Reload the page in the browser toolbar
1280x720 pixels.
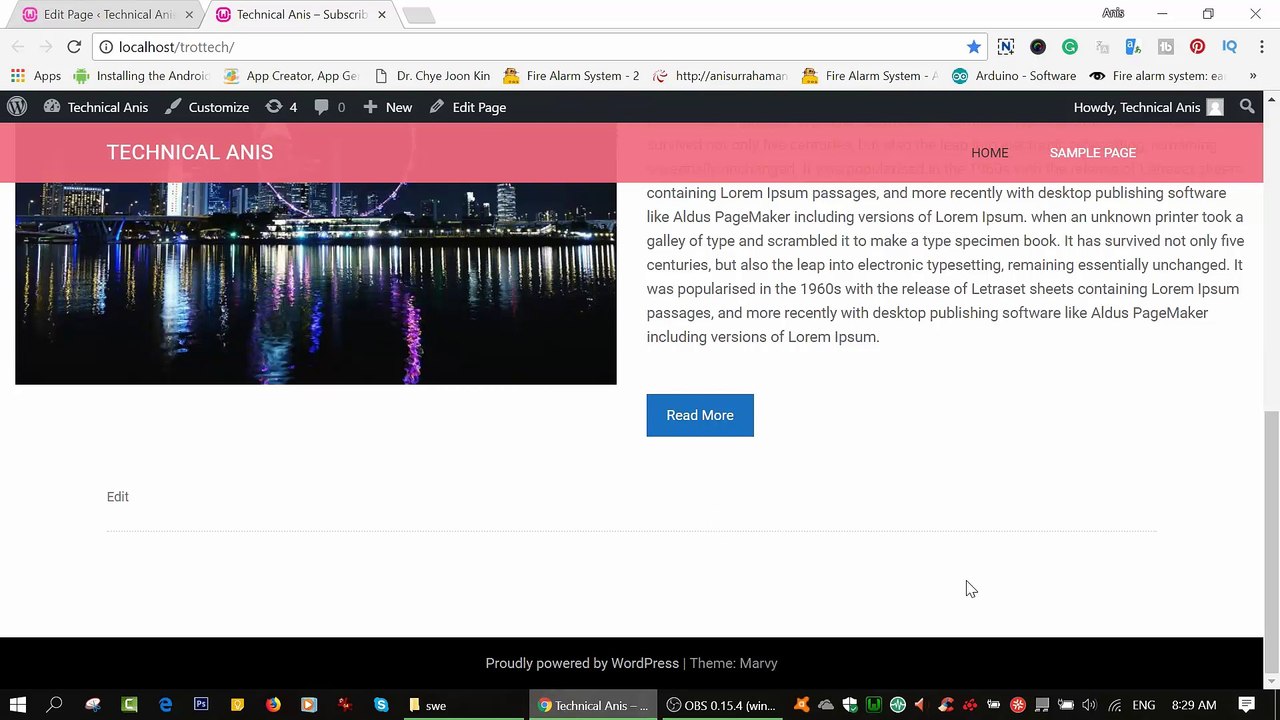pyautogui.click(x=74, y=47)
